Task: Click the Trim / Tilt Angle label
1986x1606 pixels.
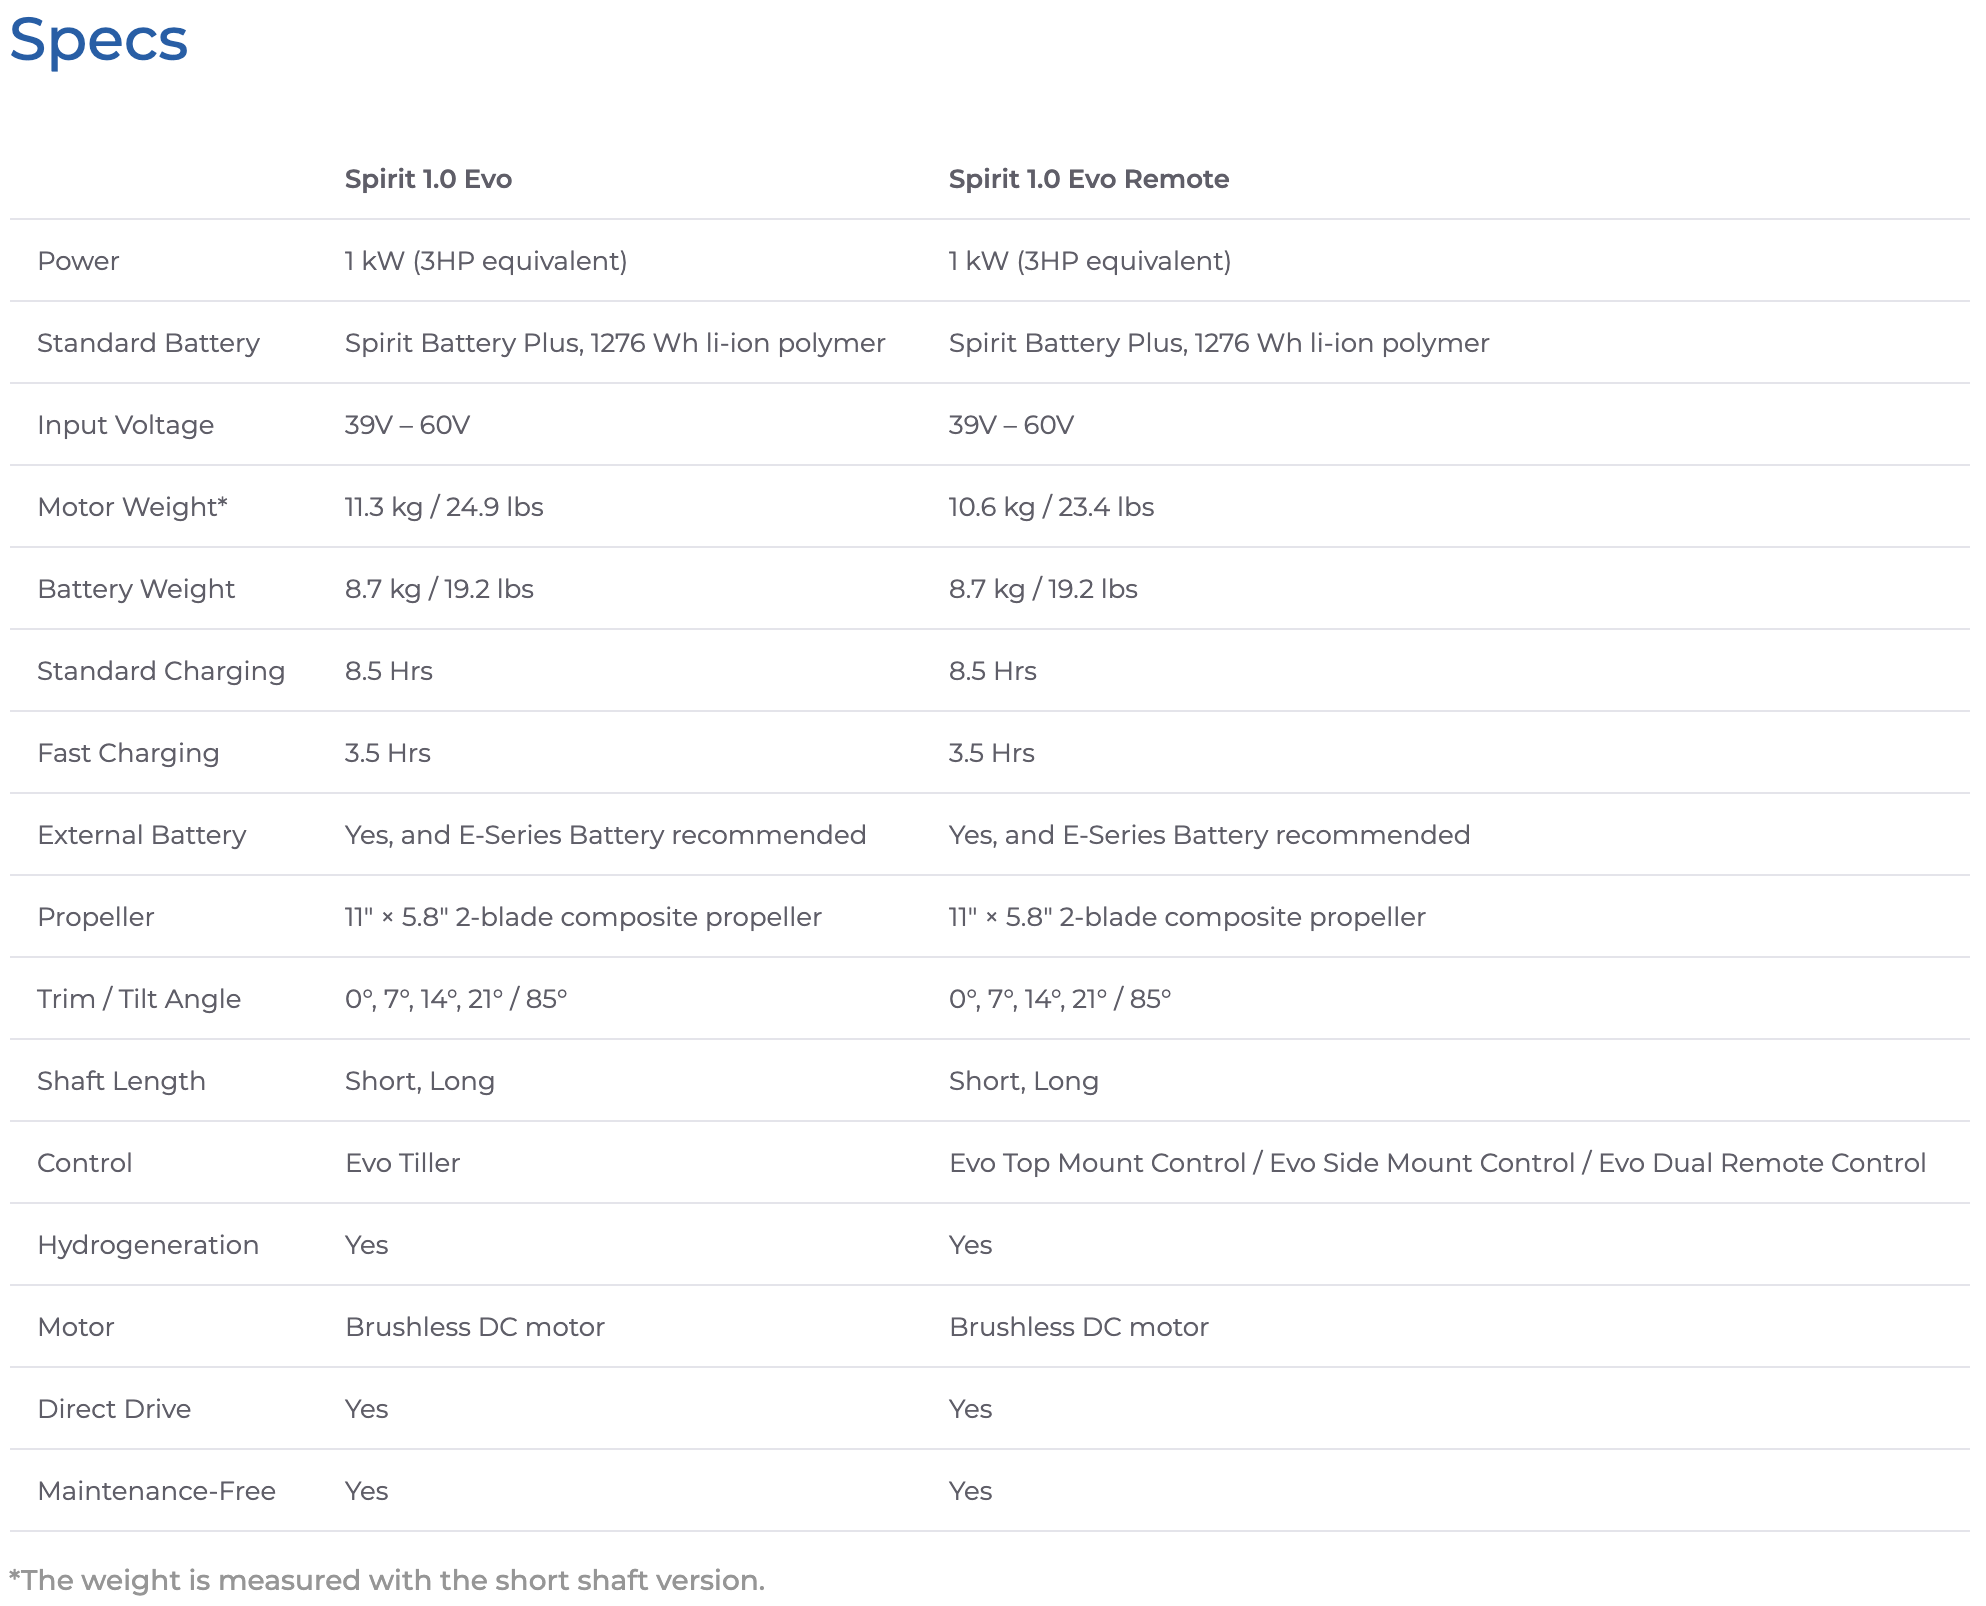Action: pos(139,999)
